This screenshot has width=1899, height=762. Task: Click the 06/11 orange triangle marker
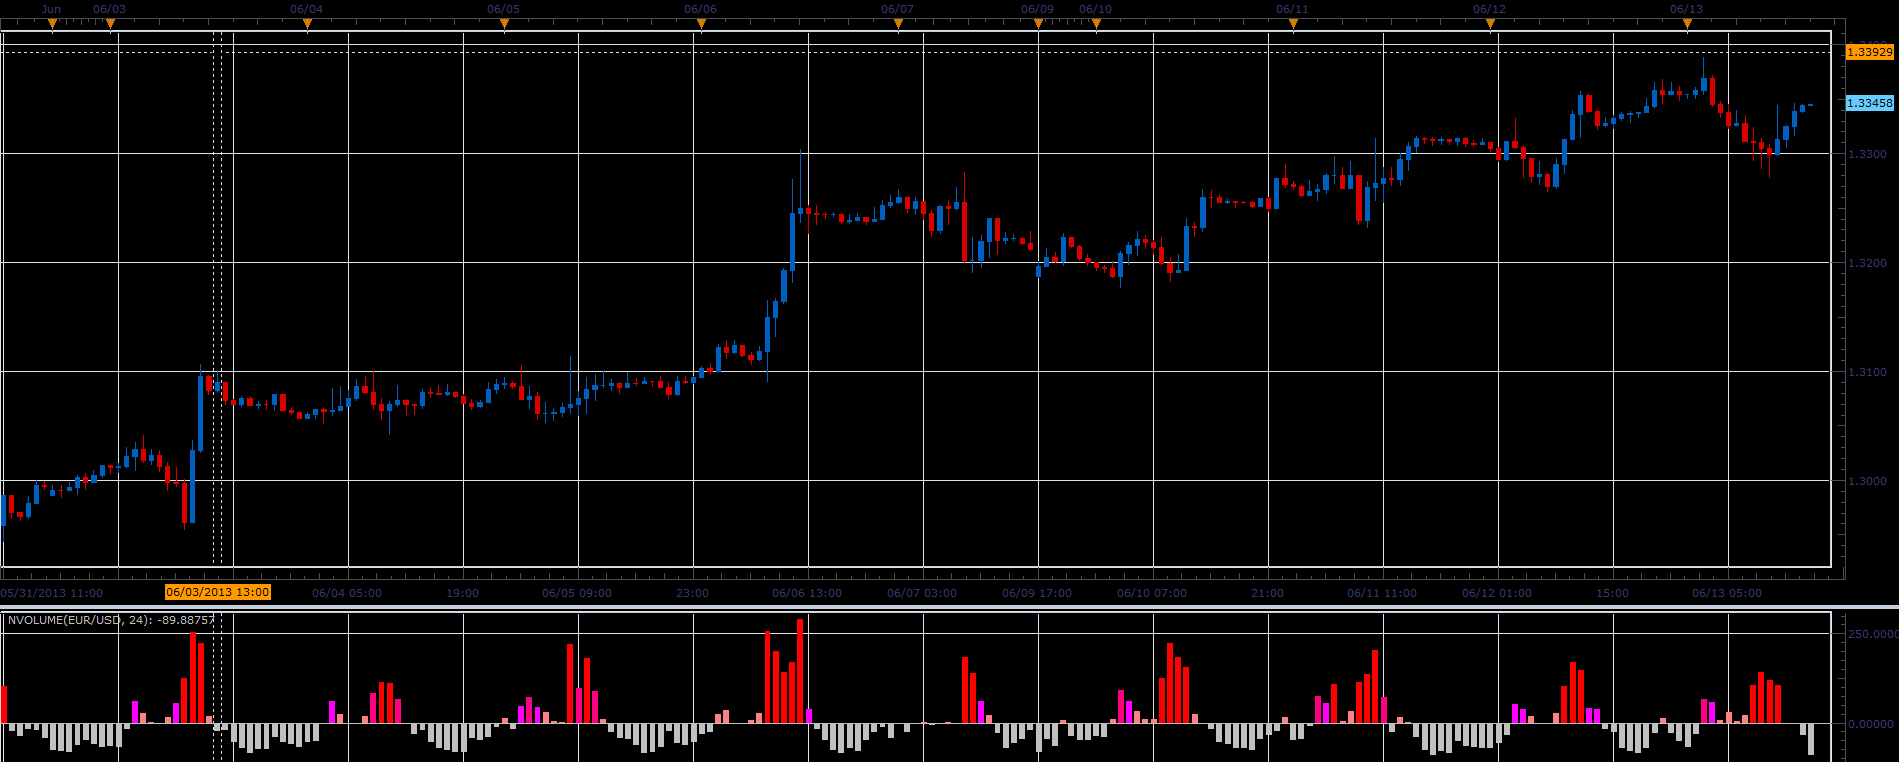[x=1293, y=24]
